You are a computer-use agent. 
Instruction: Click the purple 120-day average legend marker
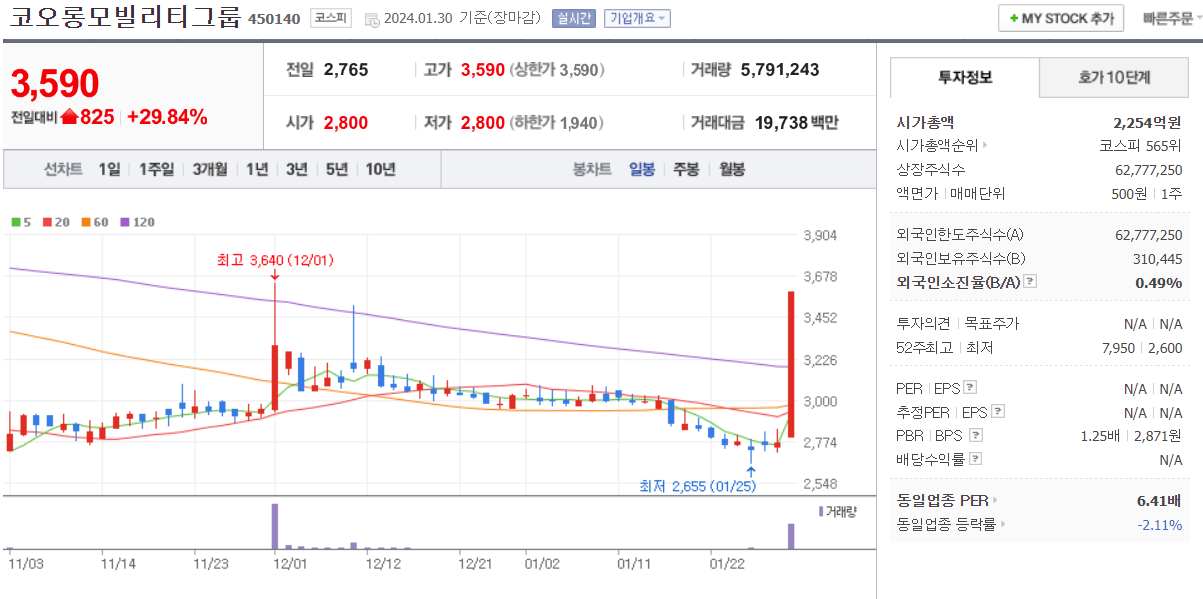(137, 222)
